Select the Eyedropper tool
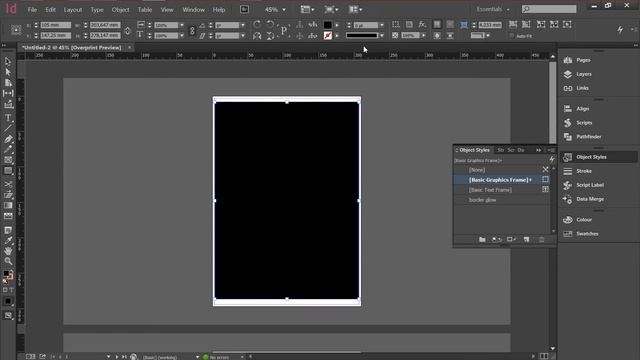Screen dimensions: 640x360 click(x=8, y=240)
